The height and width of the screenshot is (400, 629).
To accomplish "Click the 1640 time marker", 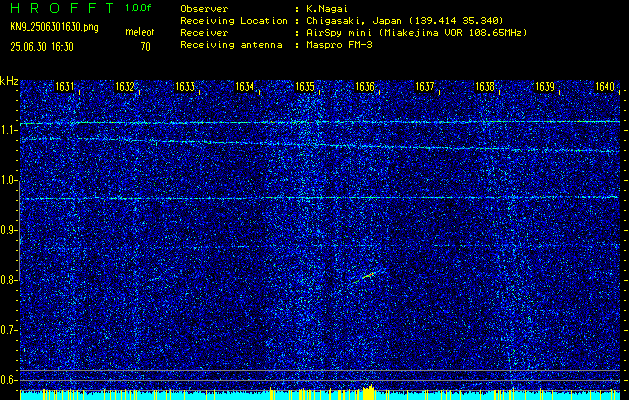I will [605, 87].
